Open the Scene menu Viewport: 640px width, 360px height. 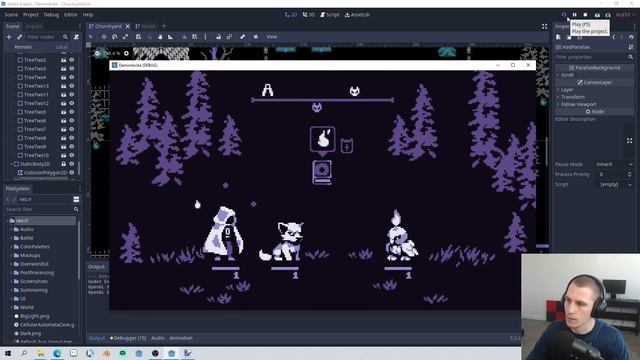[x=11, y=15]
